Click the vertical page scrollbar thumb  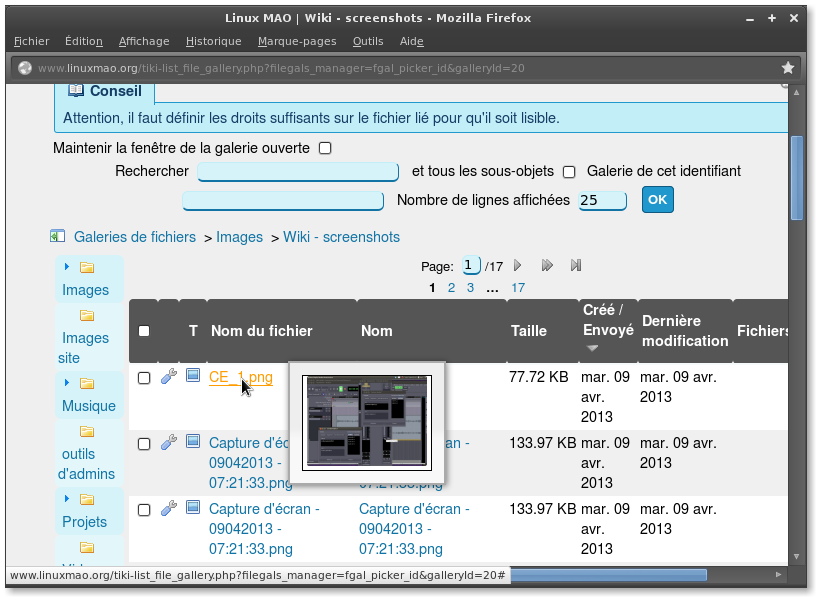point(797,178)
